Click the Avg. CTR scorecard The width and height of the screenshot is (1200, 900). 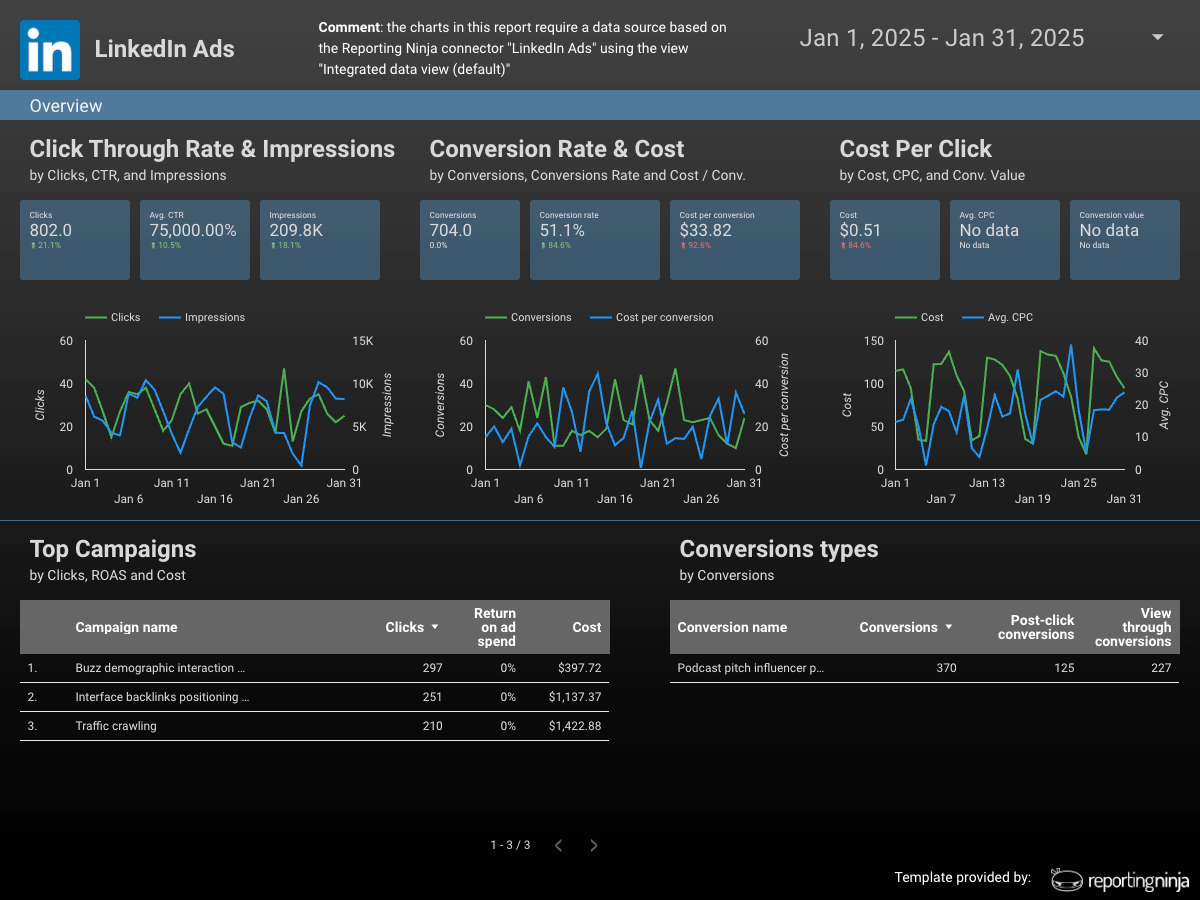click(x=195, y=240)
